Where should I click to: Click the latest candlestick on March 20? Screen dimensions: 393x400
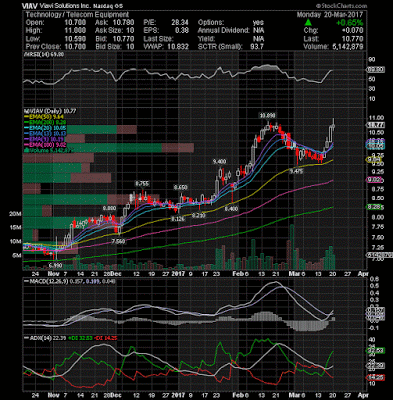pos(333,126)
